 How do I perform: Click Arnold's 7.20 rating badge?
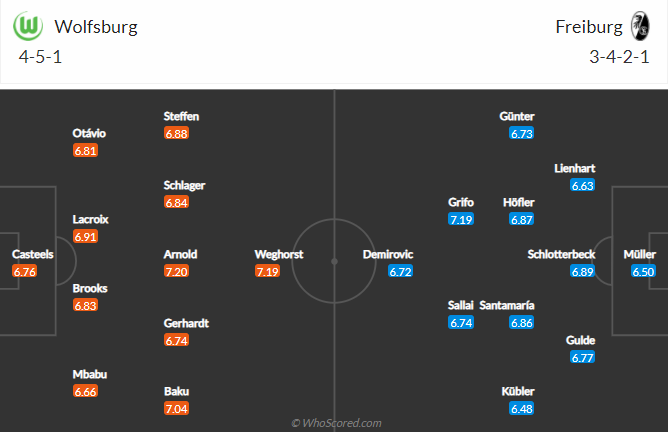click(x=176, y=271)
